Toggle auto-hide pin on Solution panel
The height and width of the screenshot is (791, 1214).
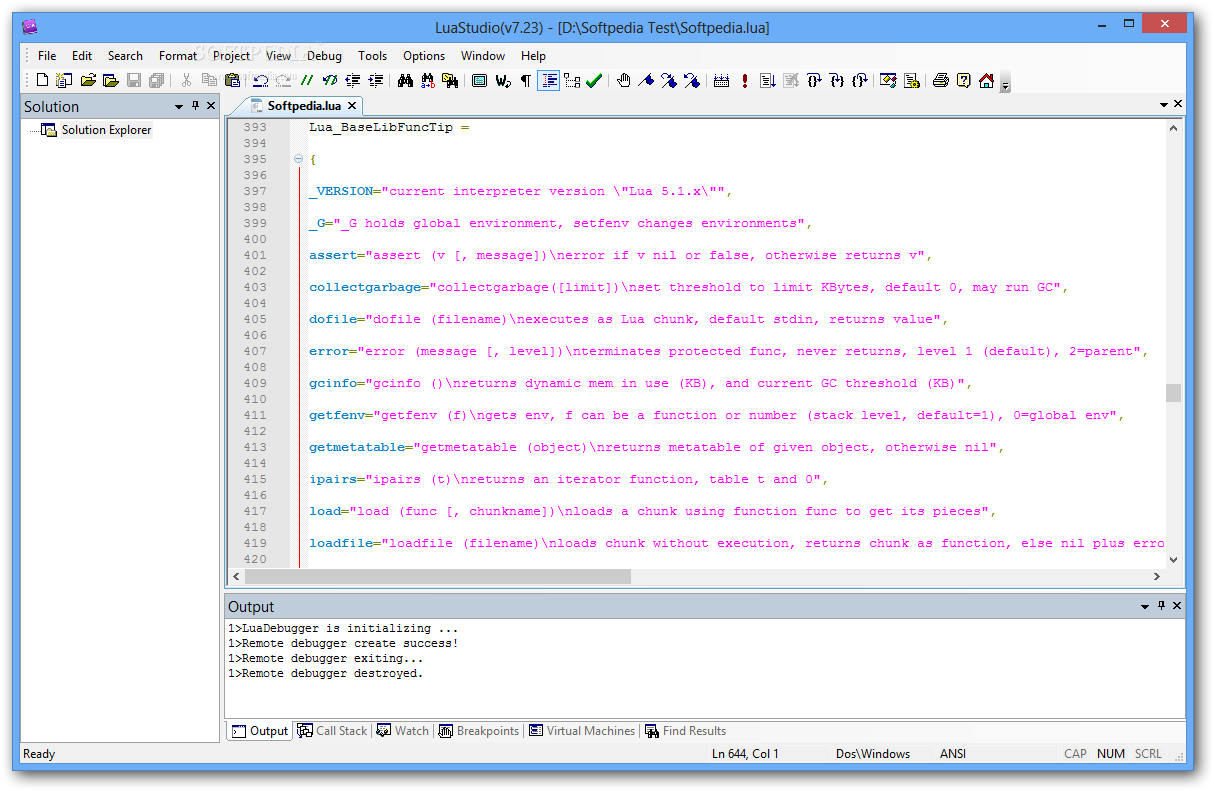coord(196,106)
